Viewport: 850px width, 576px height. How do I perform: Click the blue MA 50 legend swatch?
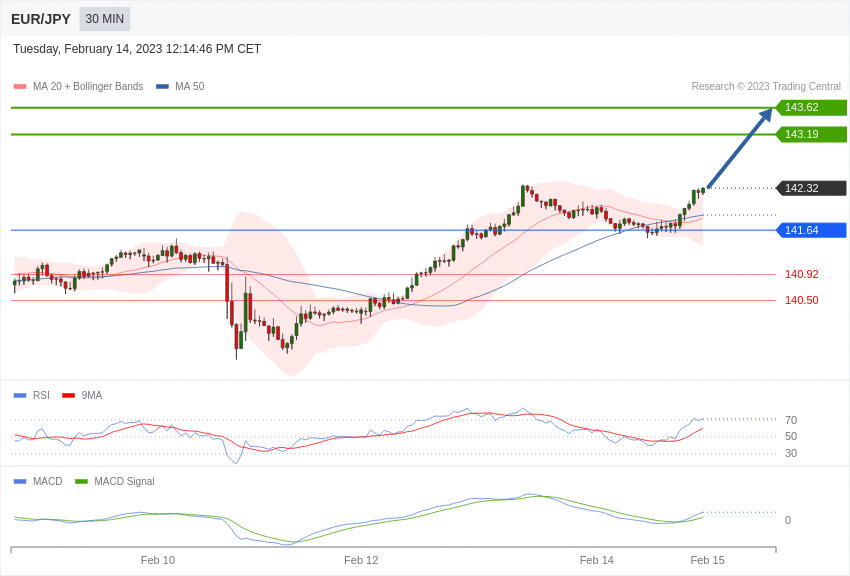(x=162, y=87)
